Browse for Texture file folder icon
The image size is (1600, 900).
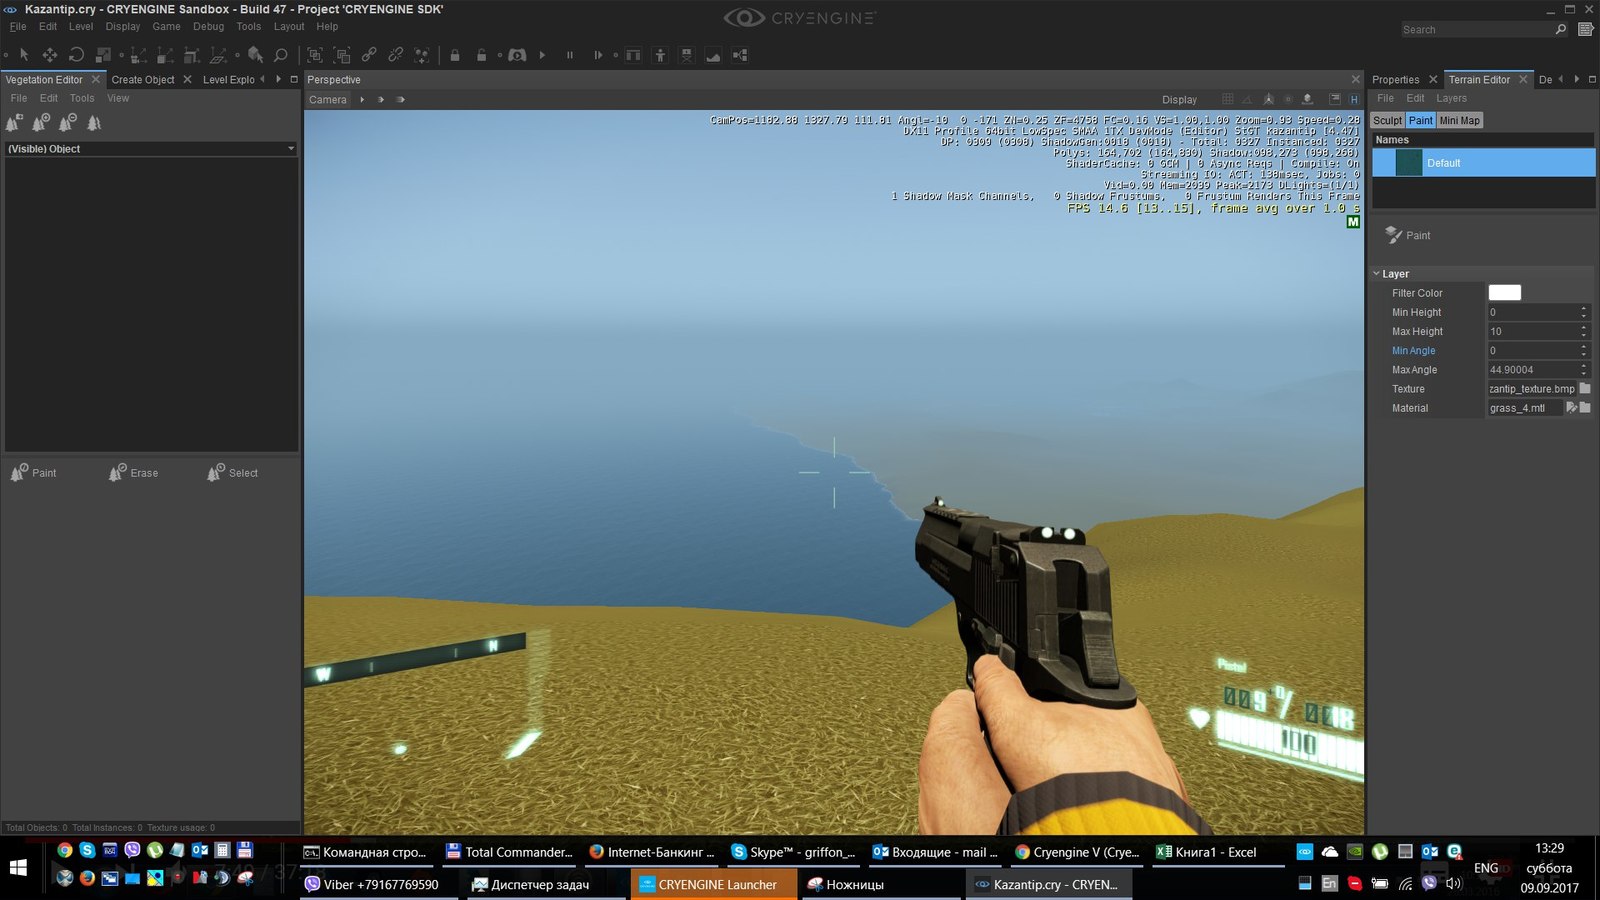[1585, 388]
